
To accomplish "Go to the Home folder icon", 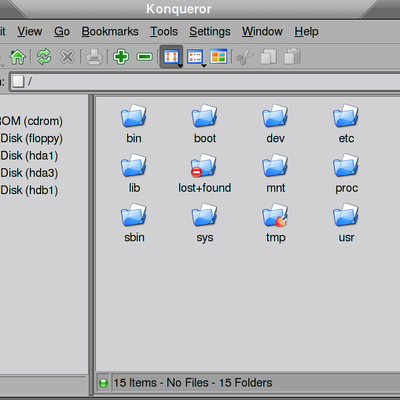I will [x=17, y=57].
